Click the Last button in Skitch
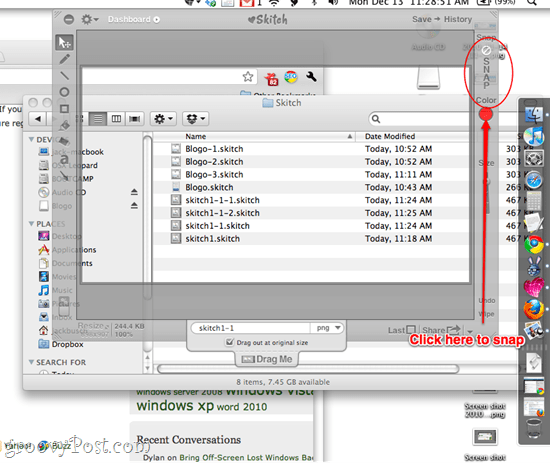 click(x=402, y=330)
